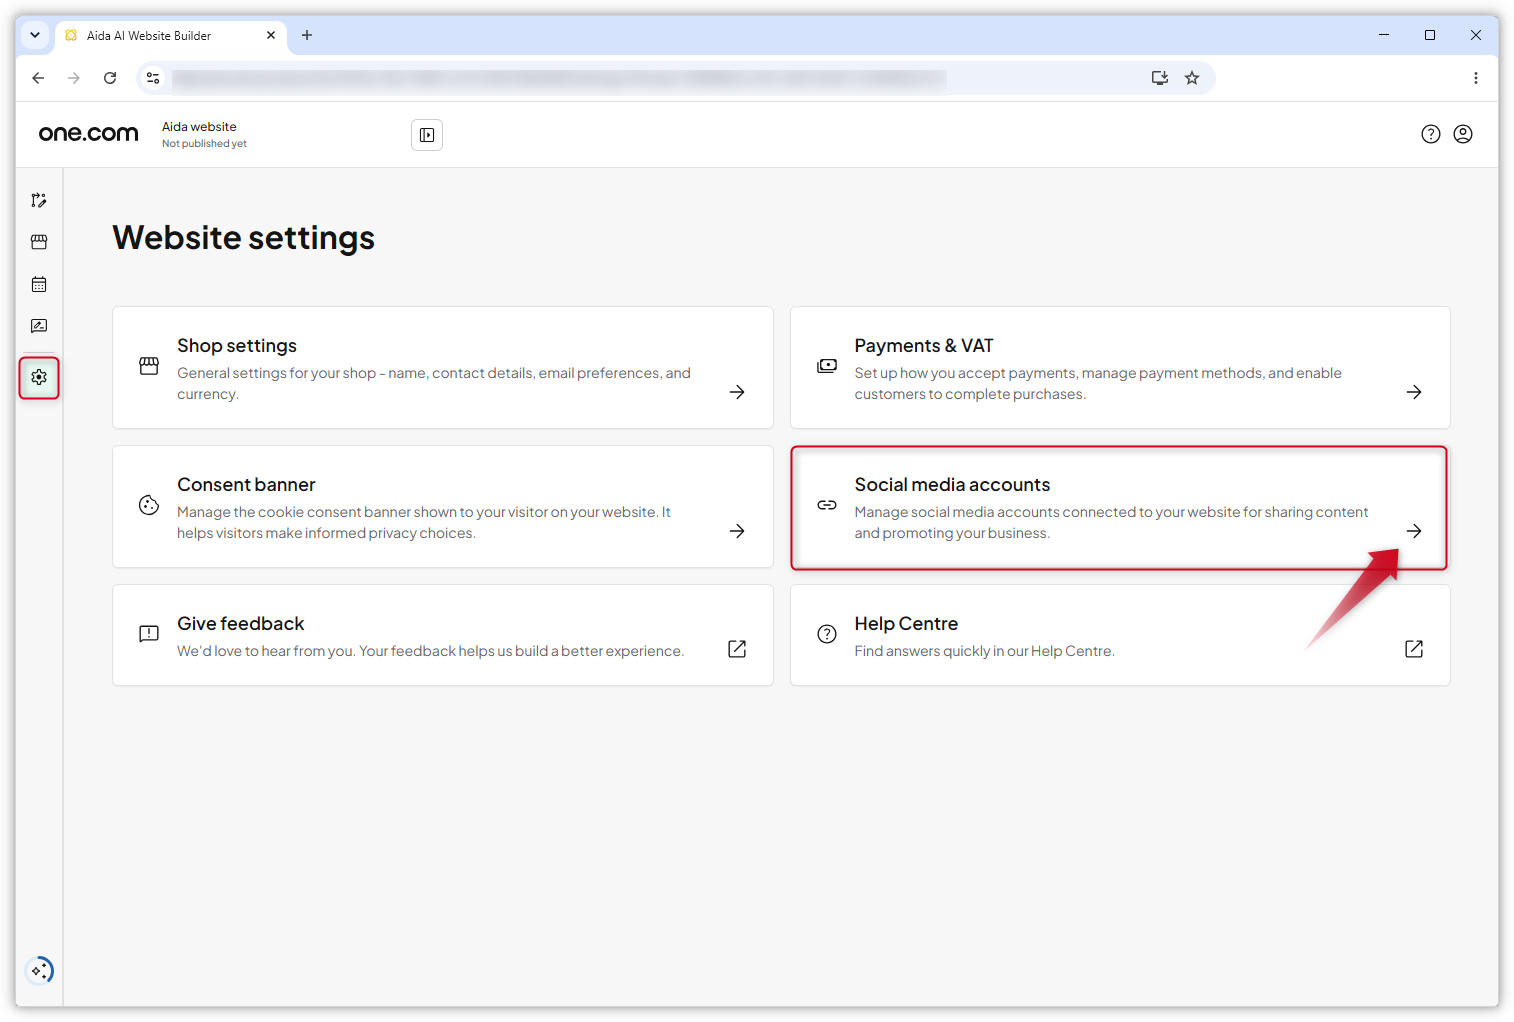Select the Aida AI Website Builder tab
Viewport: 1514px width, 1022px height.
point(170,36)
